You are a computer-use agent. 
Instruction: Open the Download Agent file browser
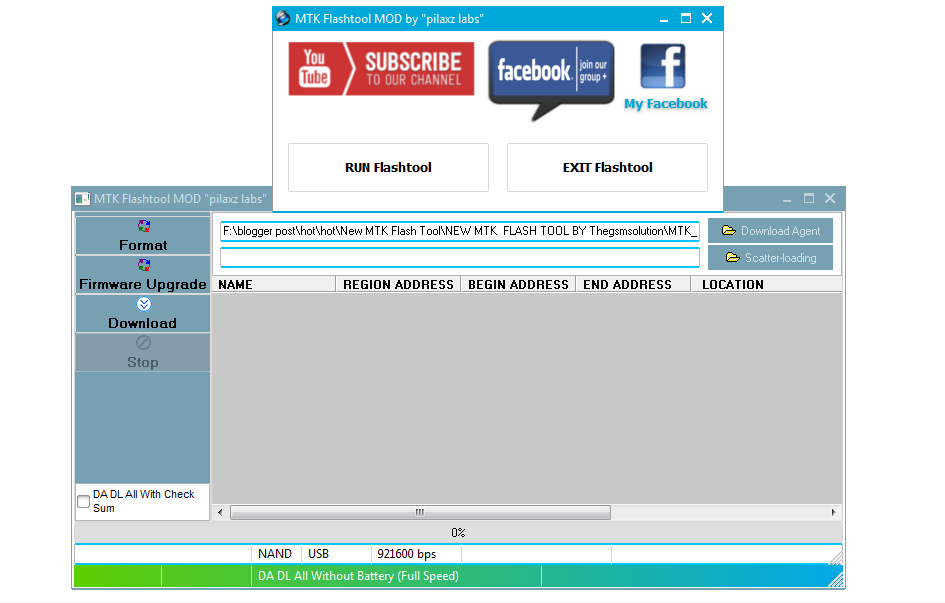click(x=770, y=231)
